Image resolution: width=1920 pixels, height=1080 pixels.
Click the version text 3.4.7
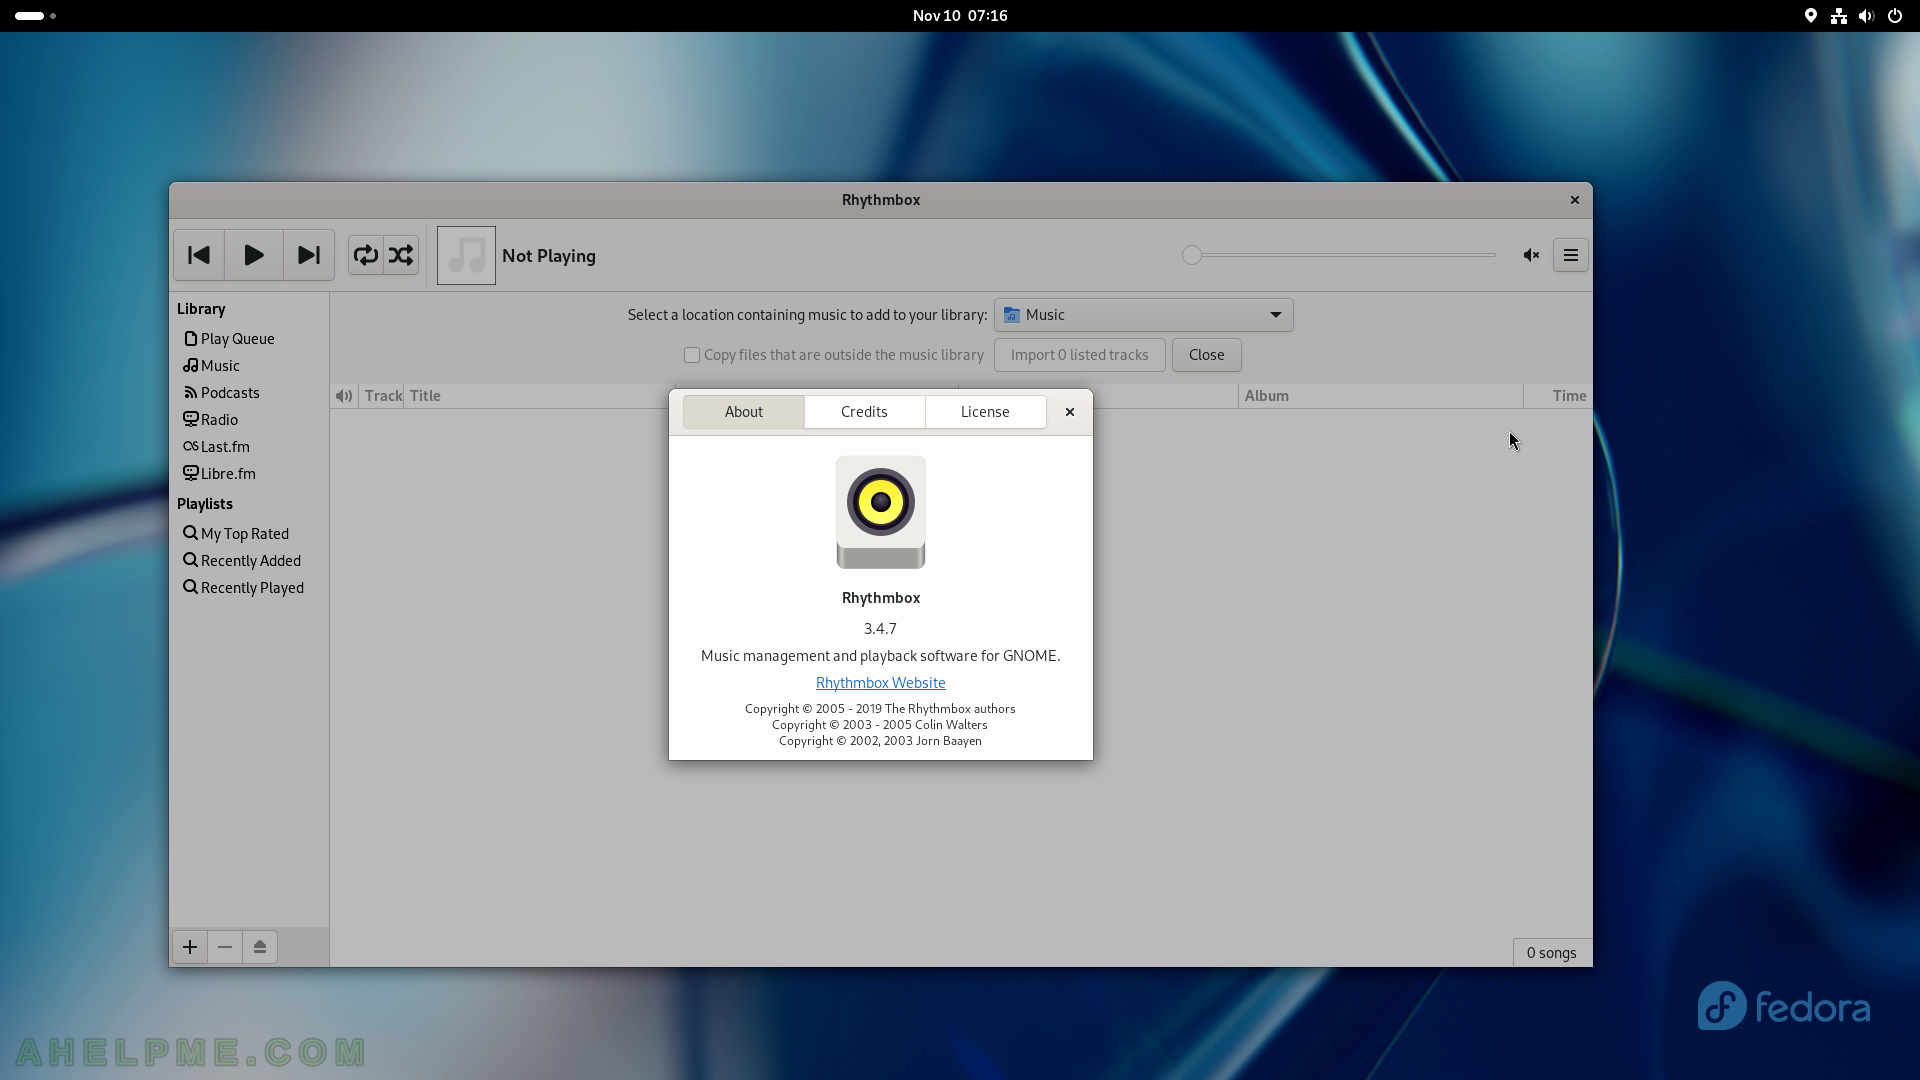(880, 629)
